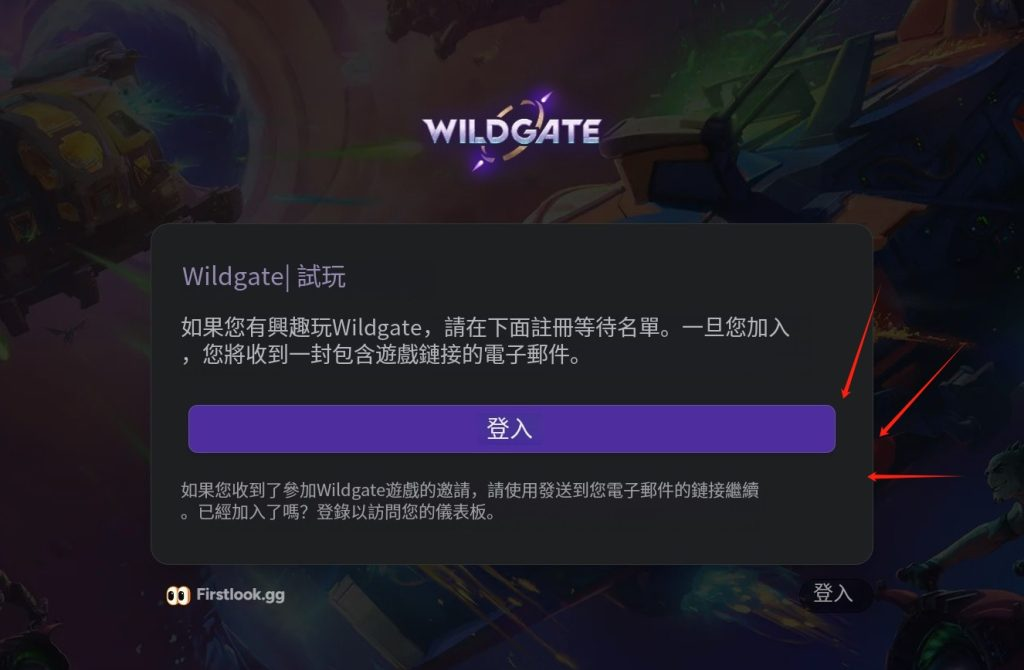Click the waitlist paragraph starting 如果您有興趣
Screen dimensions: 1024x670
pos(485,340)
